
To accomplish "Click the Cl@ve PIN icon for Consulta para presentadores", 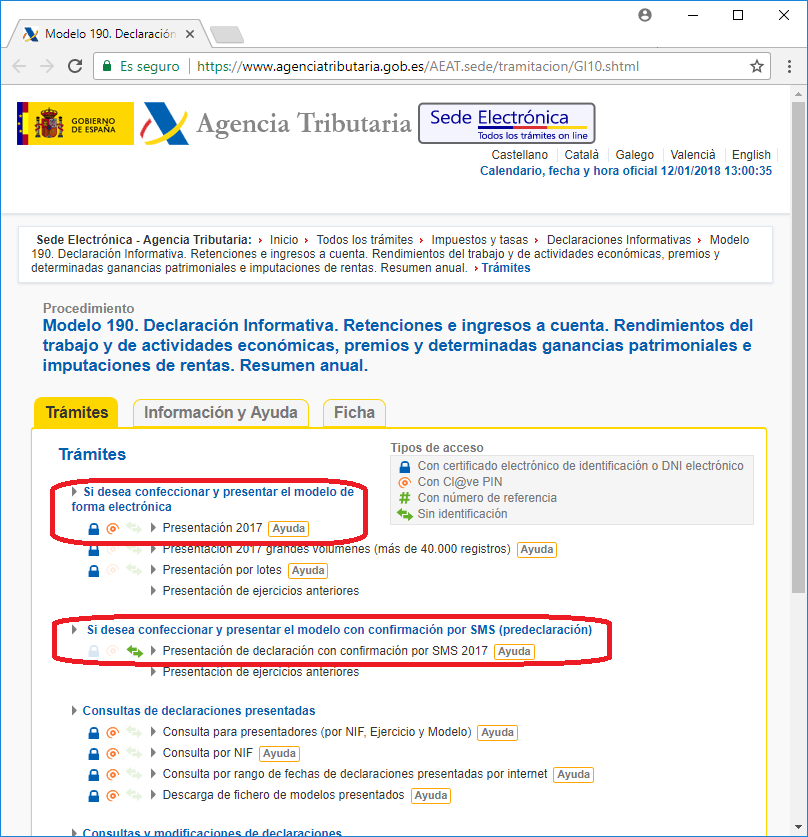I will 112,732.
